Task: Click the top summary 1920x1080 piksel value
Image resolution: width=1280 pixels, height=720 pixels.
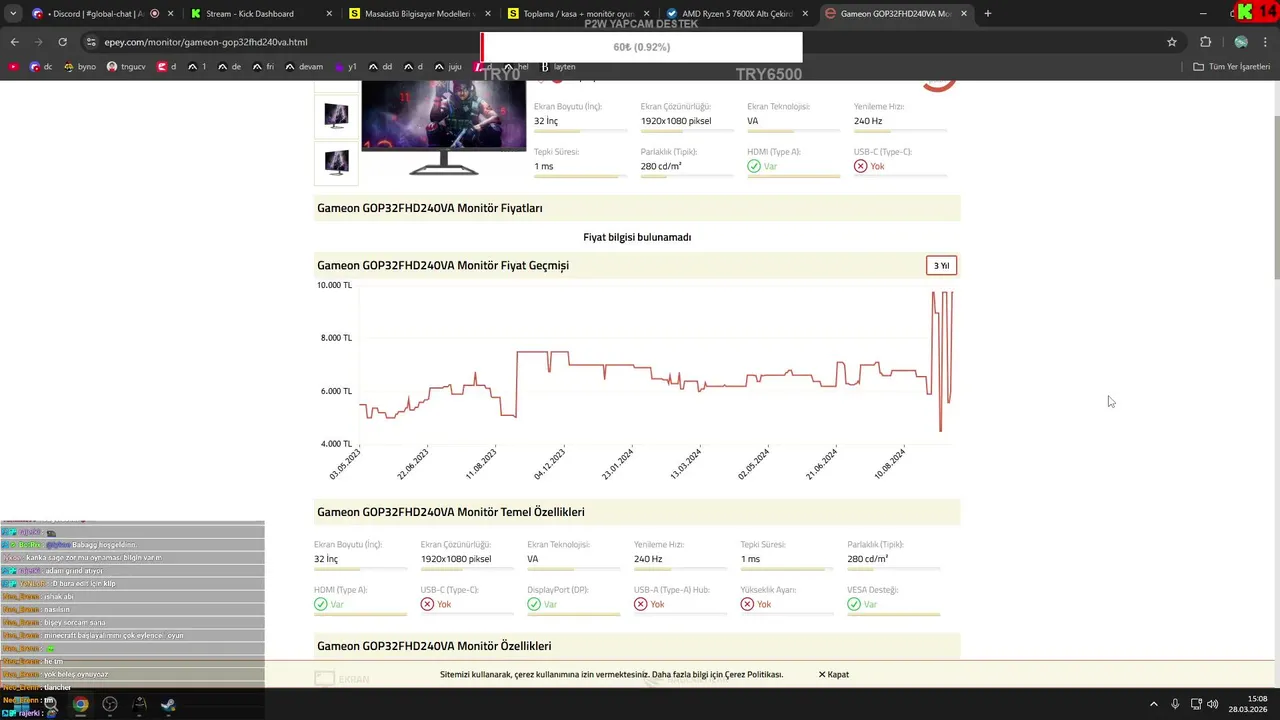Action: click(676, 121)
